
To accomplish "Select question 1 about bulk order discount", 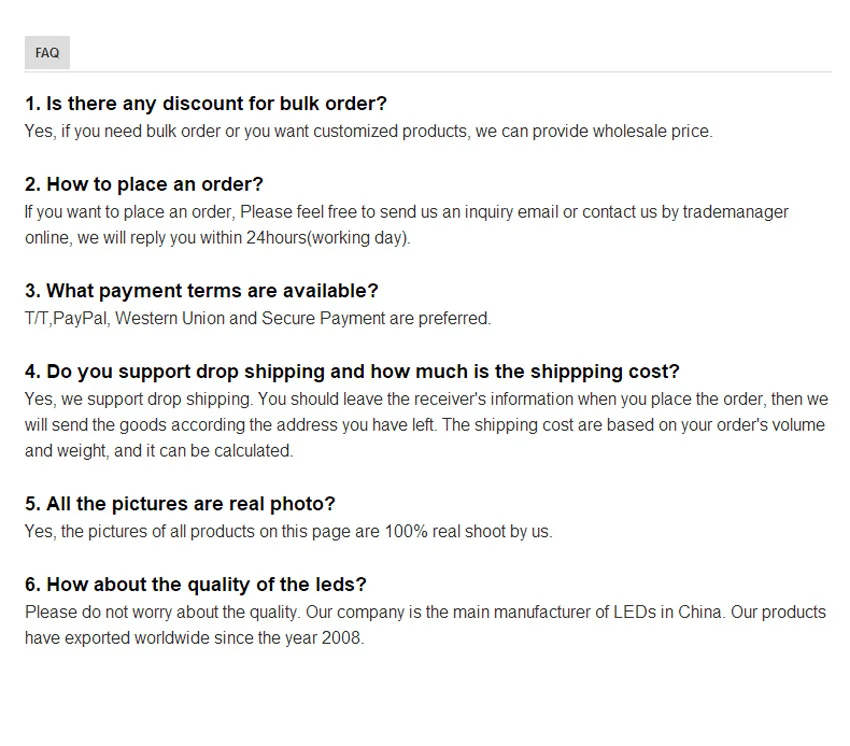I will (x=206, y=103).
